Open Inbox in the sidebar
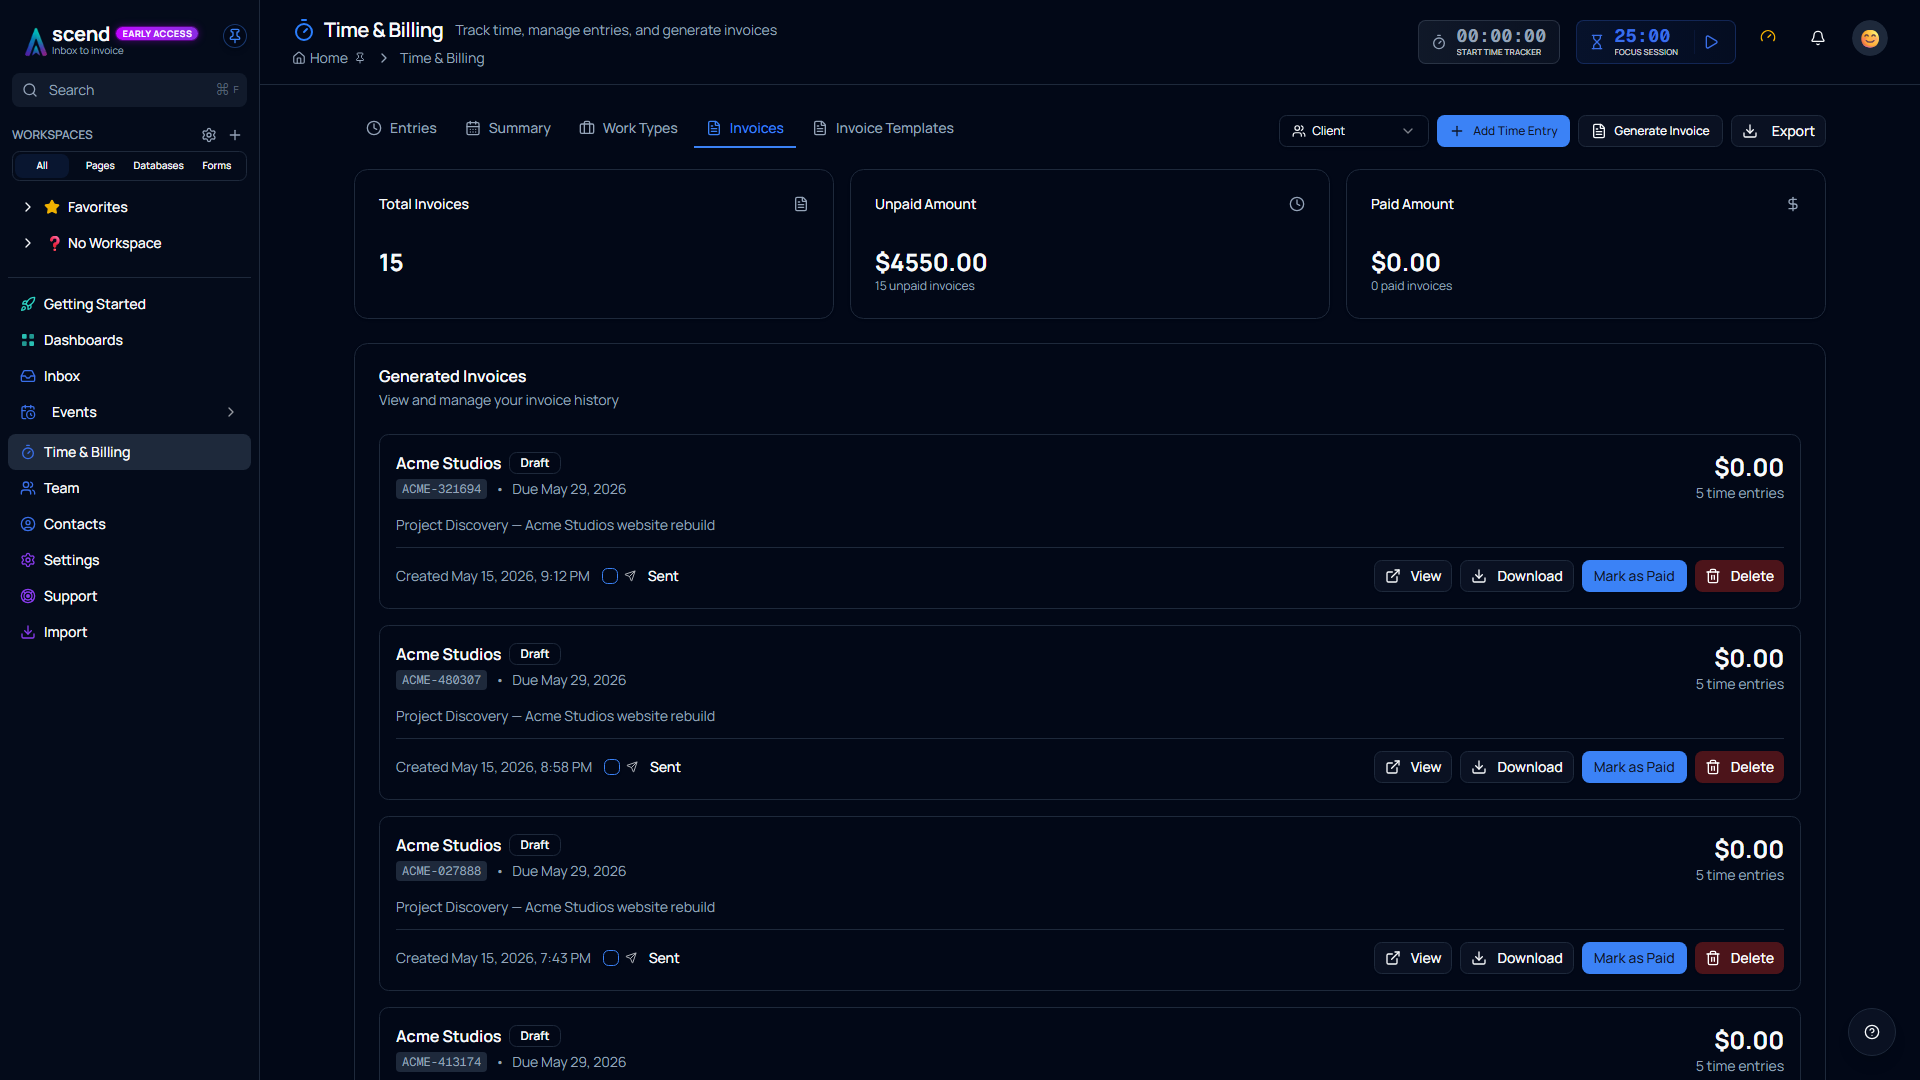This screenshot has height=1080, width=1920. point(129,376)
